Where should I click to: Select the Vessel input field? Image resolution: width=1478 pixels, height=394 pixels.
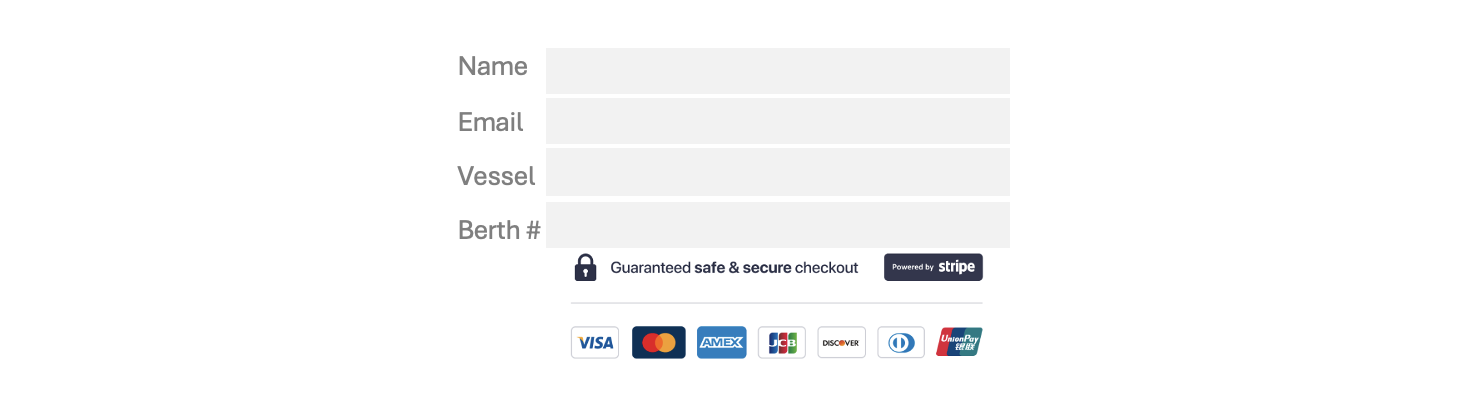pyautogui.click(x=778, y=172)
